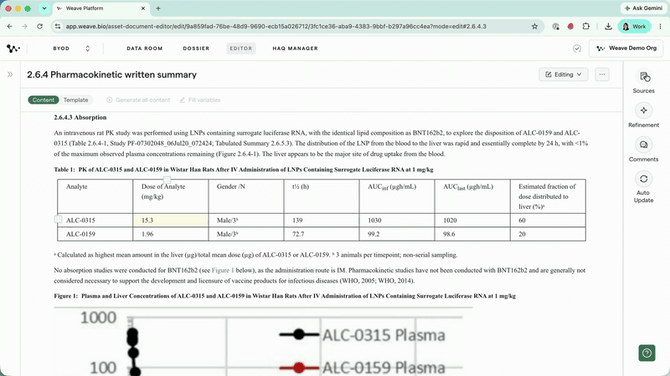This screenshot has height=376, width=670.
Task: Bookmark the page with star icon
Action: tap(535, 26)
